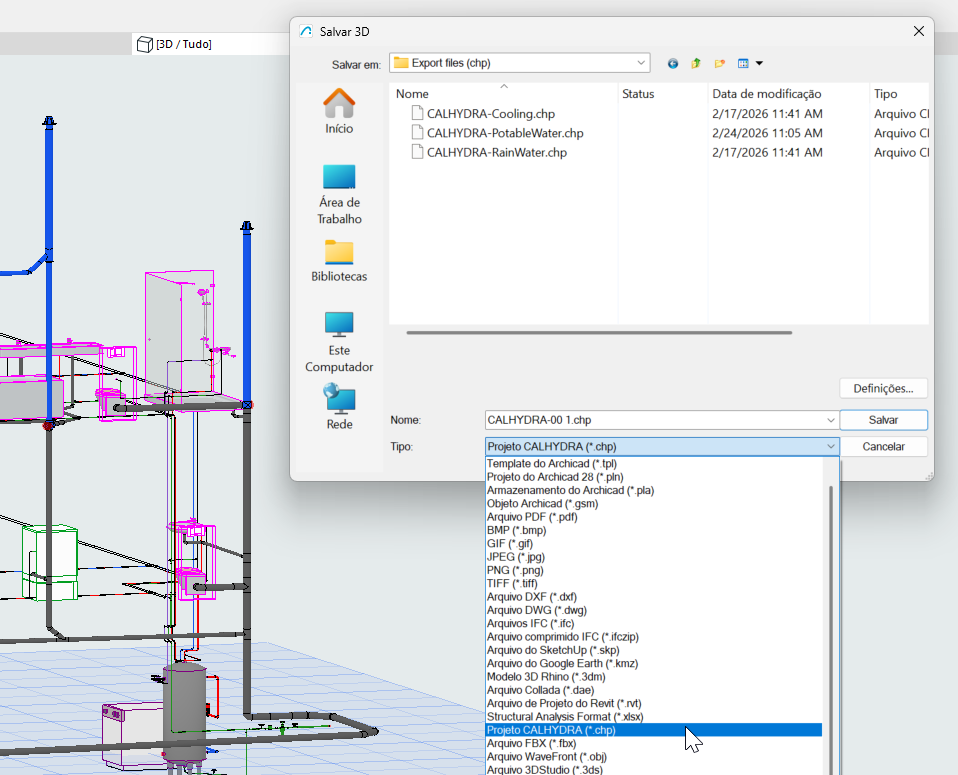Select Este Computador in sidebar
Viewport: 958px width, 775px height.
tap(339, 341)
